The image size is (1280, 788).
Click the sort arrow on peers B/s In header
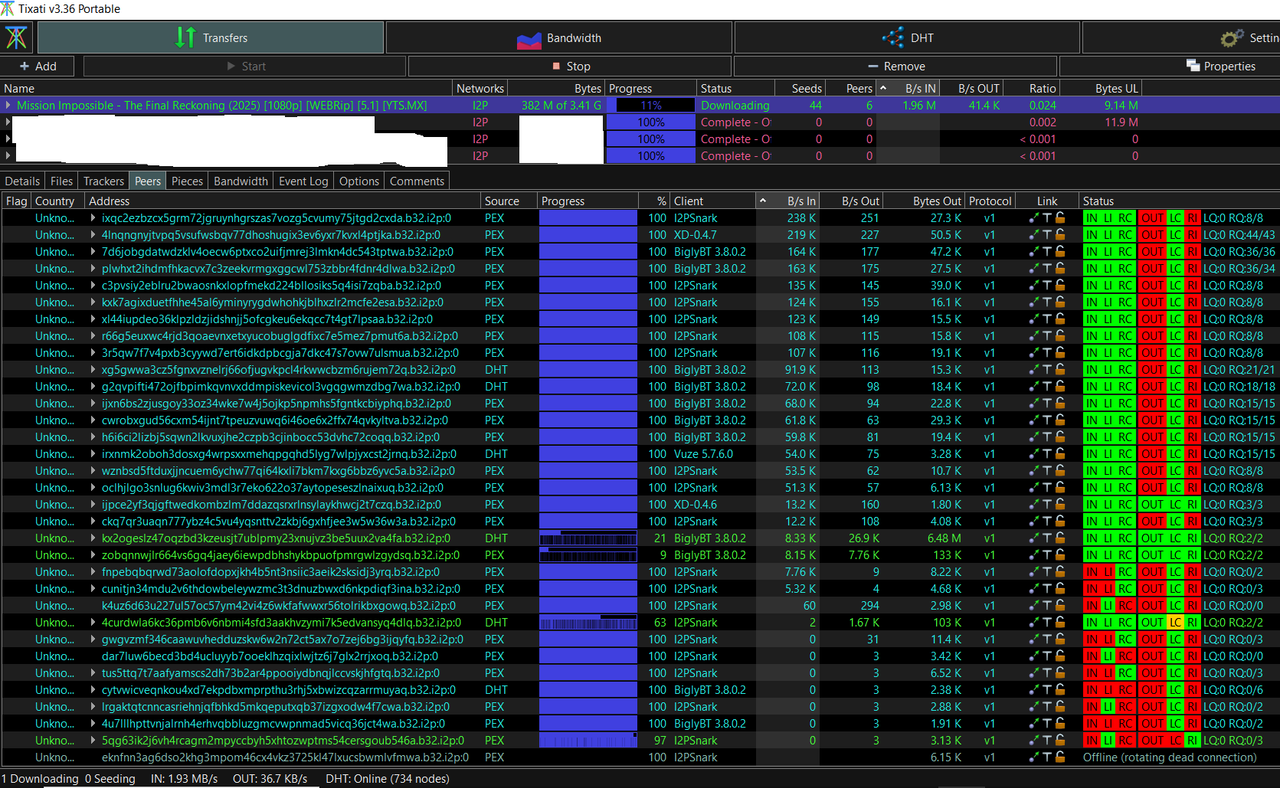(764, 201)
